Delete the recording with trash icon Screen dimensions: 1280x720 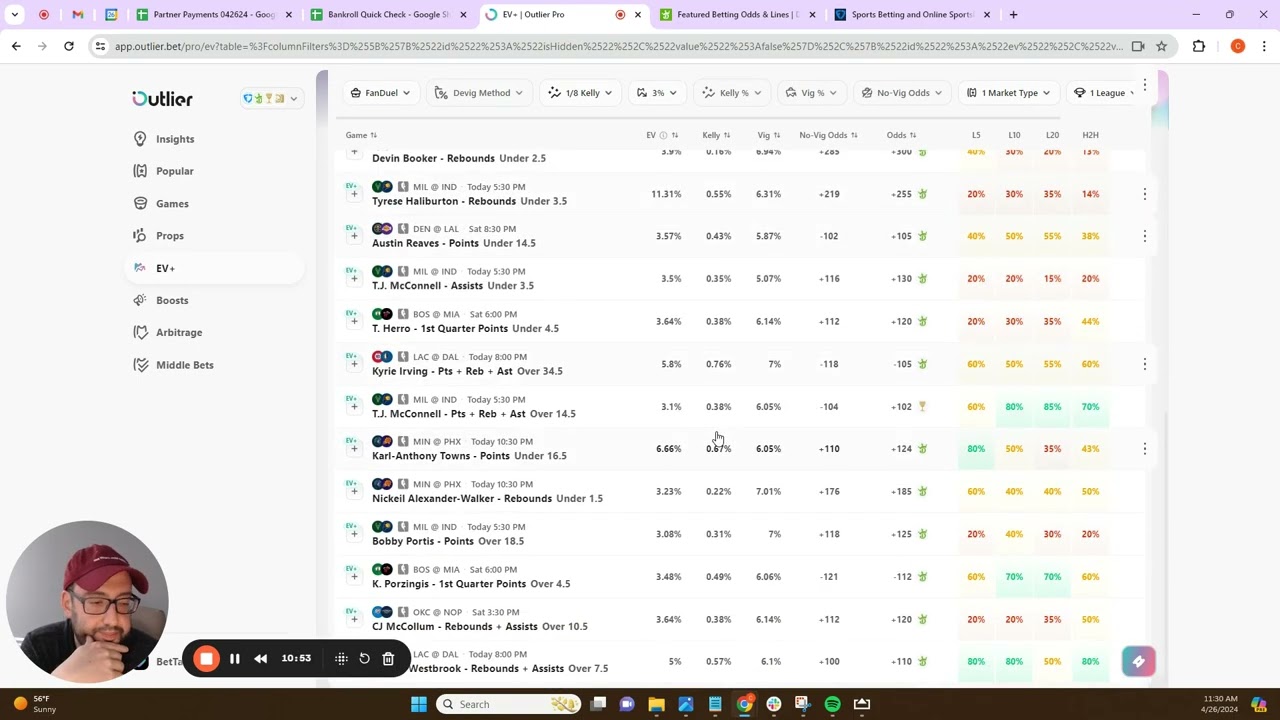coord(388,658)
